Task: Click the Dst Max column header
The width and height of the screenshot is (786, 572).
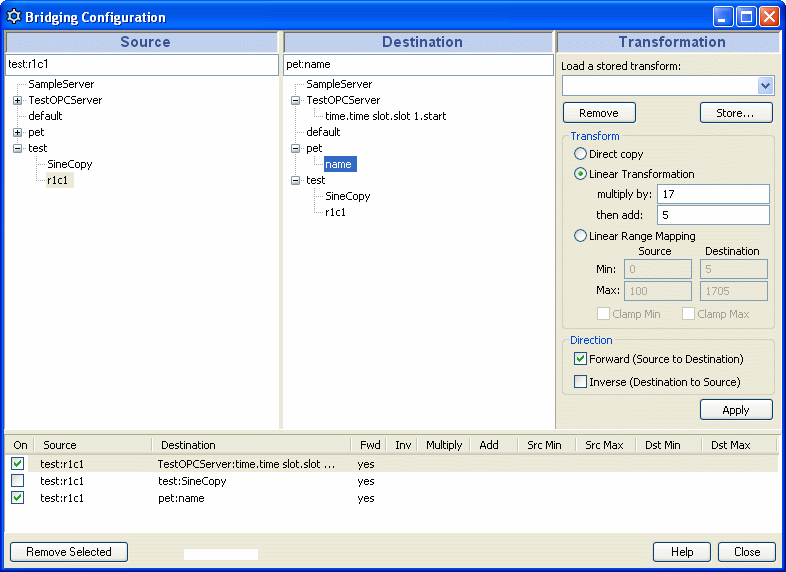Action: 738,445
